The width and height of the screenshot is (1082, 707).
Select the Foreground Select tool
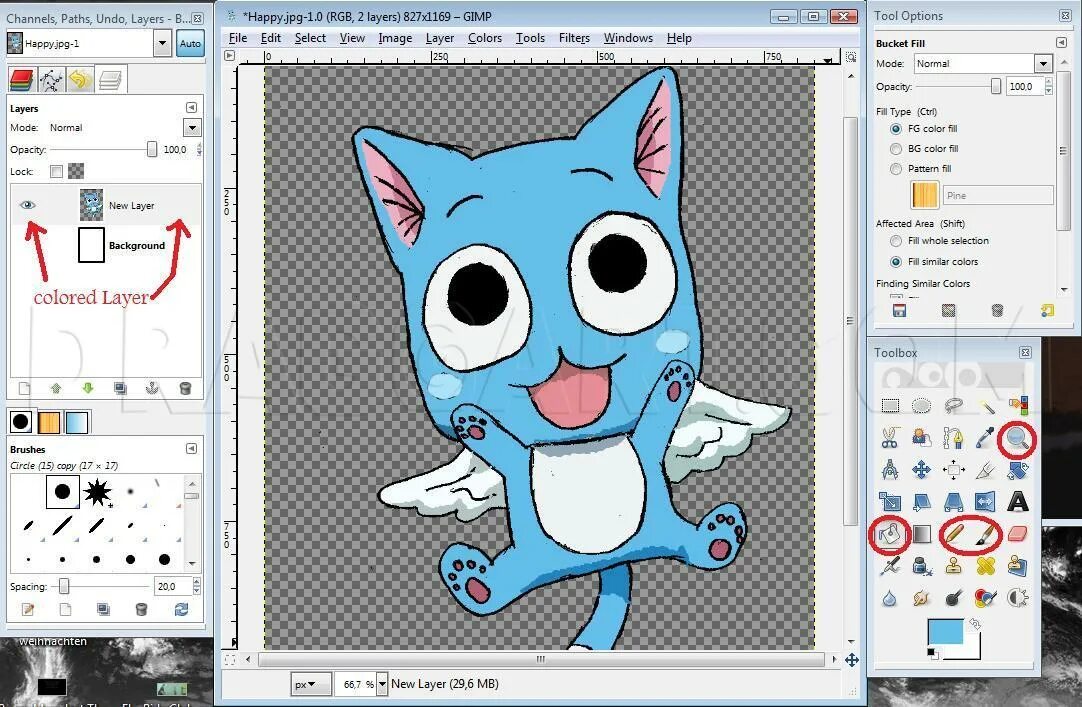921,437
